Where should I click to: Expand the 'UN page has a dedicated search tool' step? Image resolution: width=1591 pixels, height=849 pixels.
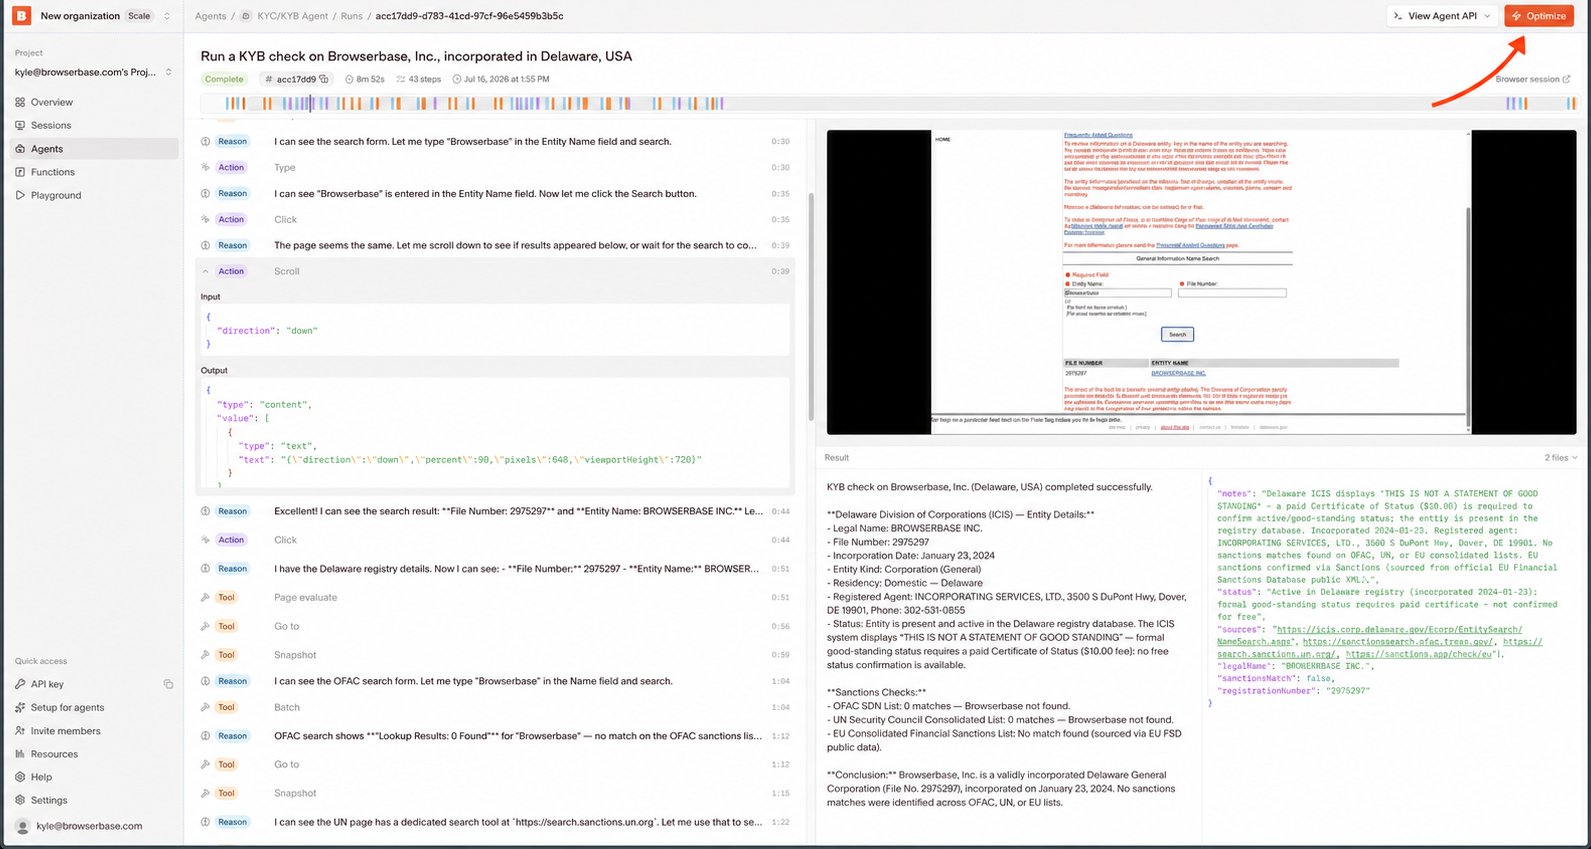coord(497,822)
